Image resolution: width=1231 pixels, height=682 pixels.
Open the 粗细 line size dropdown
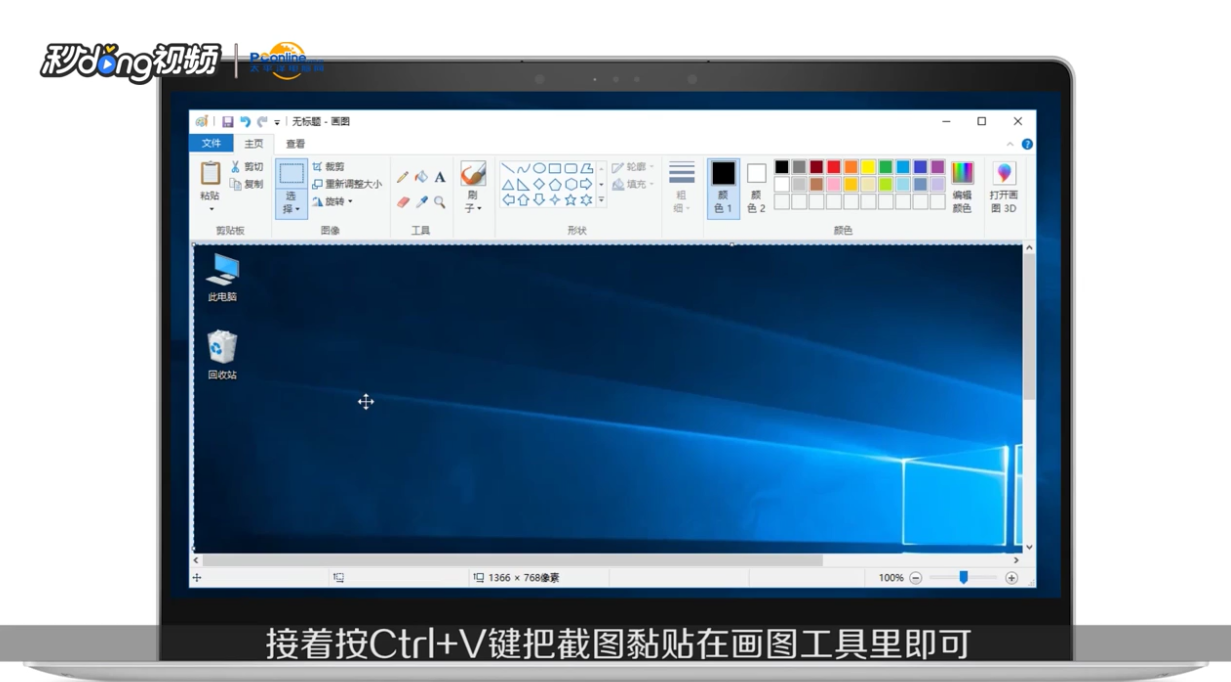pyautogui.click(x=681, y=187)
